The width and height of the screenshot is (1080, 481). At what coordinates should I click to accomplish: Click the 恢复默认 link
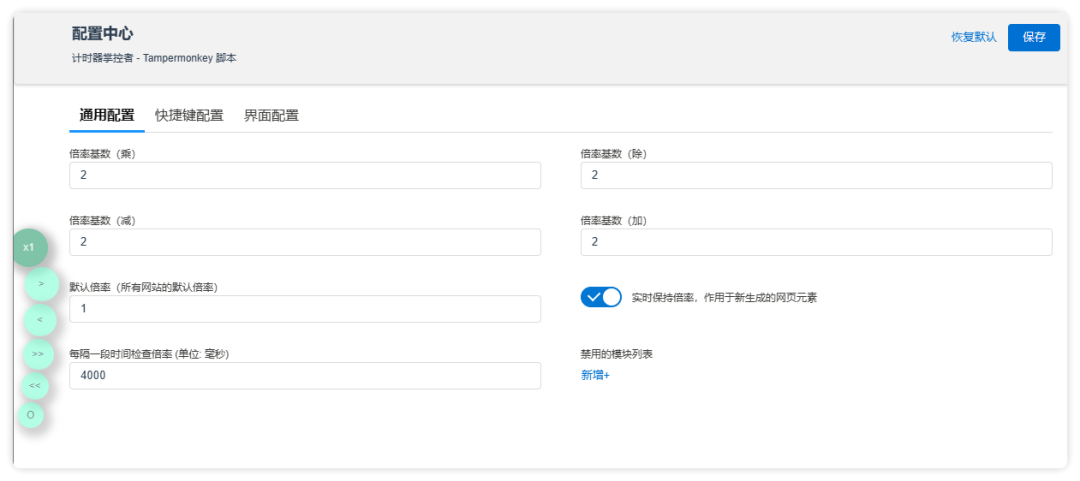[x=973, y=37]
